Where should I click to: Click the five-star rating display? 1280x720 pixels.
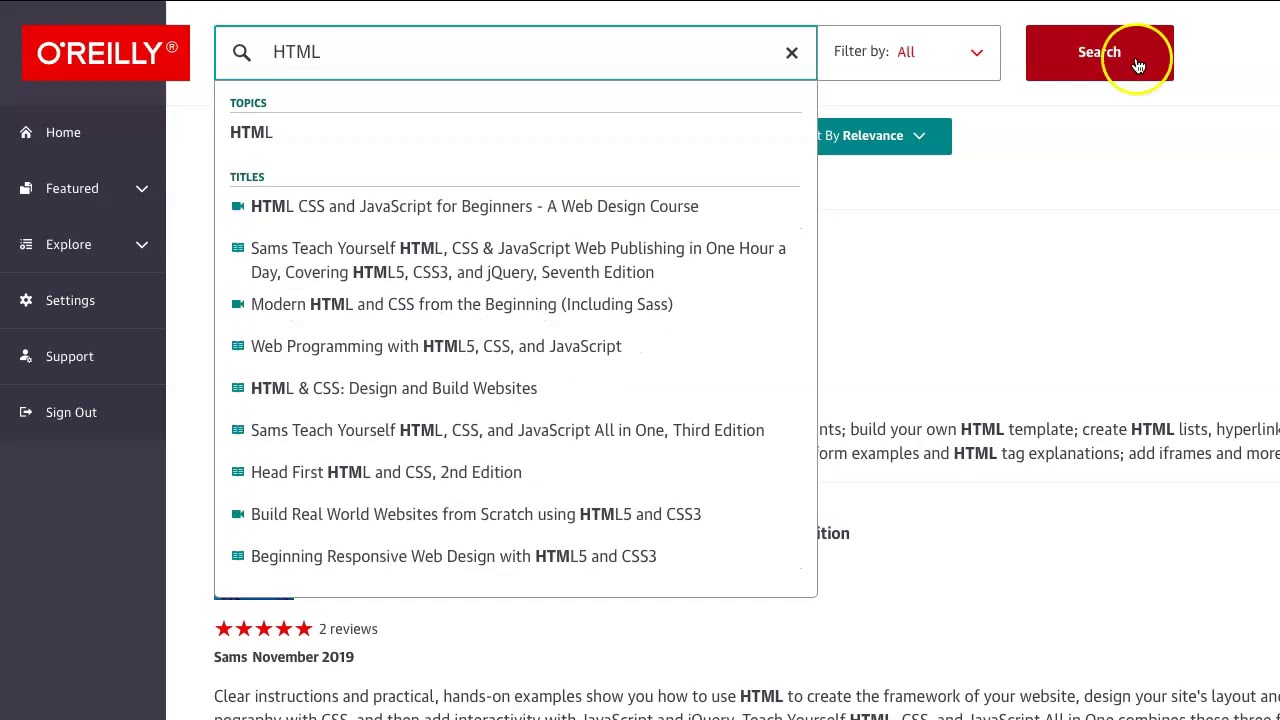pyautogui.click(x=263, y=629)
